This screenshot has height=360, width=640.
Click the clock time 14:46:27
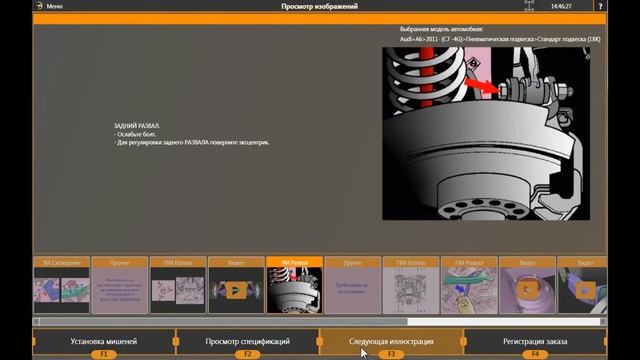pos(561,6)
